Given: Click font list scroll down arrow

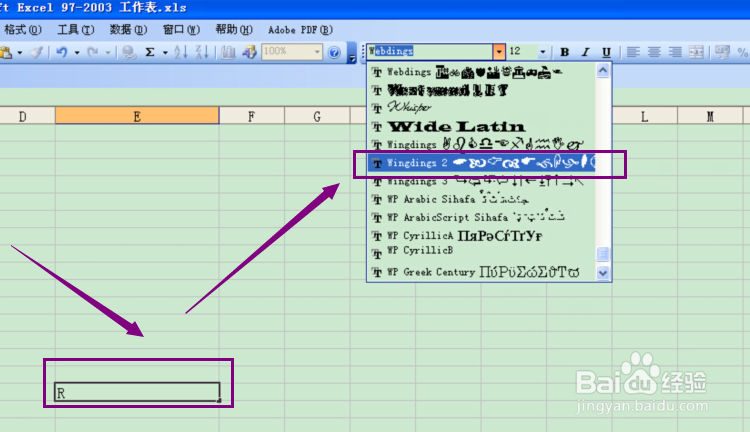Looking at the screenshot, I should pyautogui.click(x=603, y=273).
